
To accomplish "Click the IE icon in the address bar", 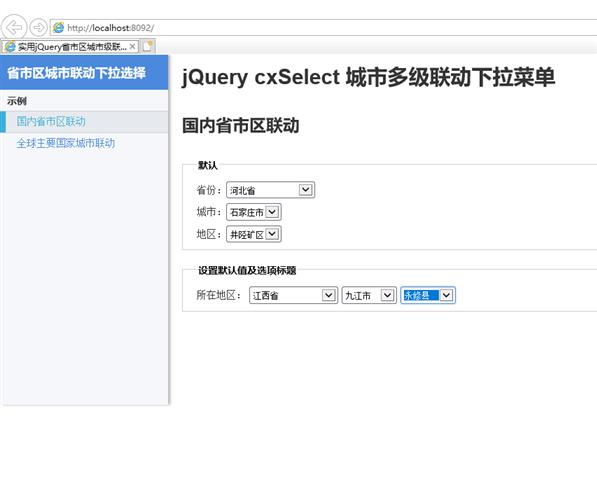I will tap(58, 27).
